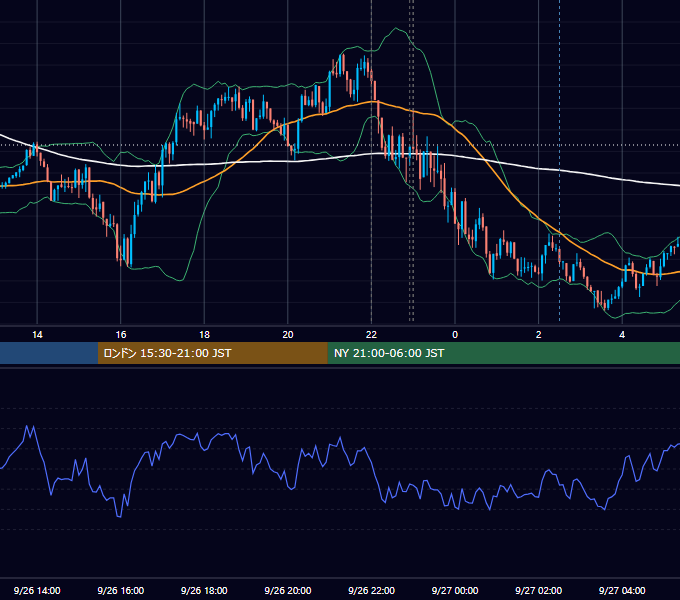Click the 2 hour label on chart axis
The height and width of the screenshot is (600, 680).
coord(539,335)
